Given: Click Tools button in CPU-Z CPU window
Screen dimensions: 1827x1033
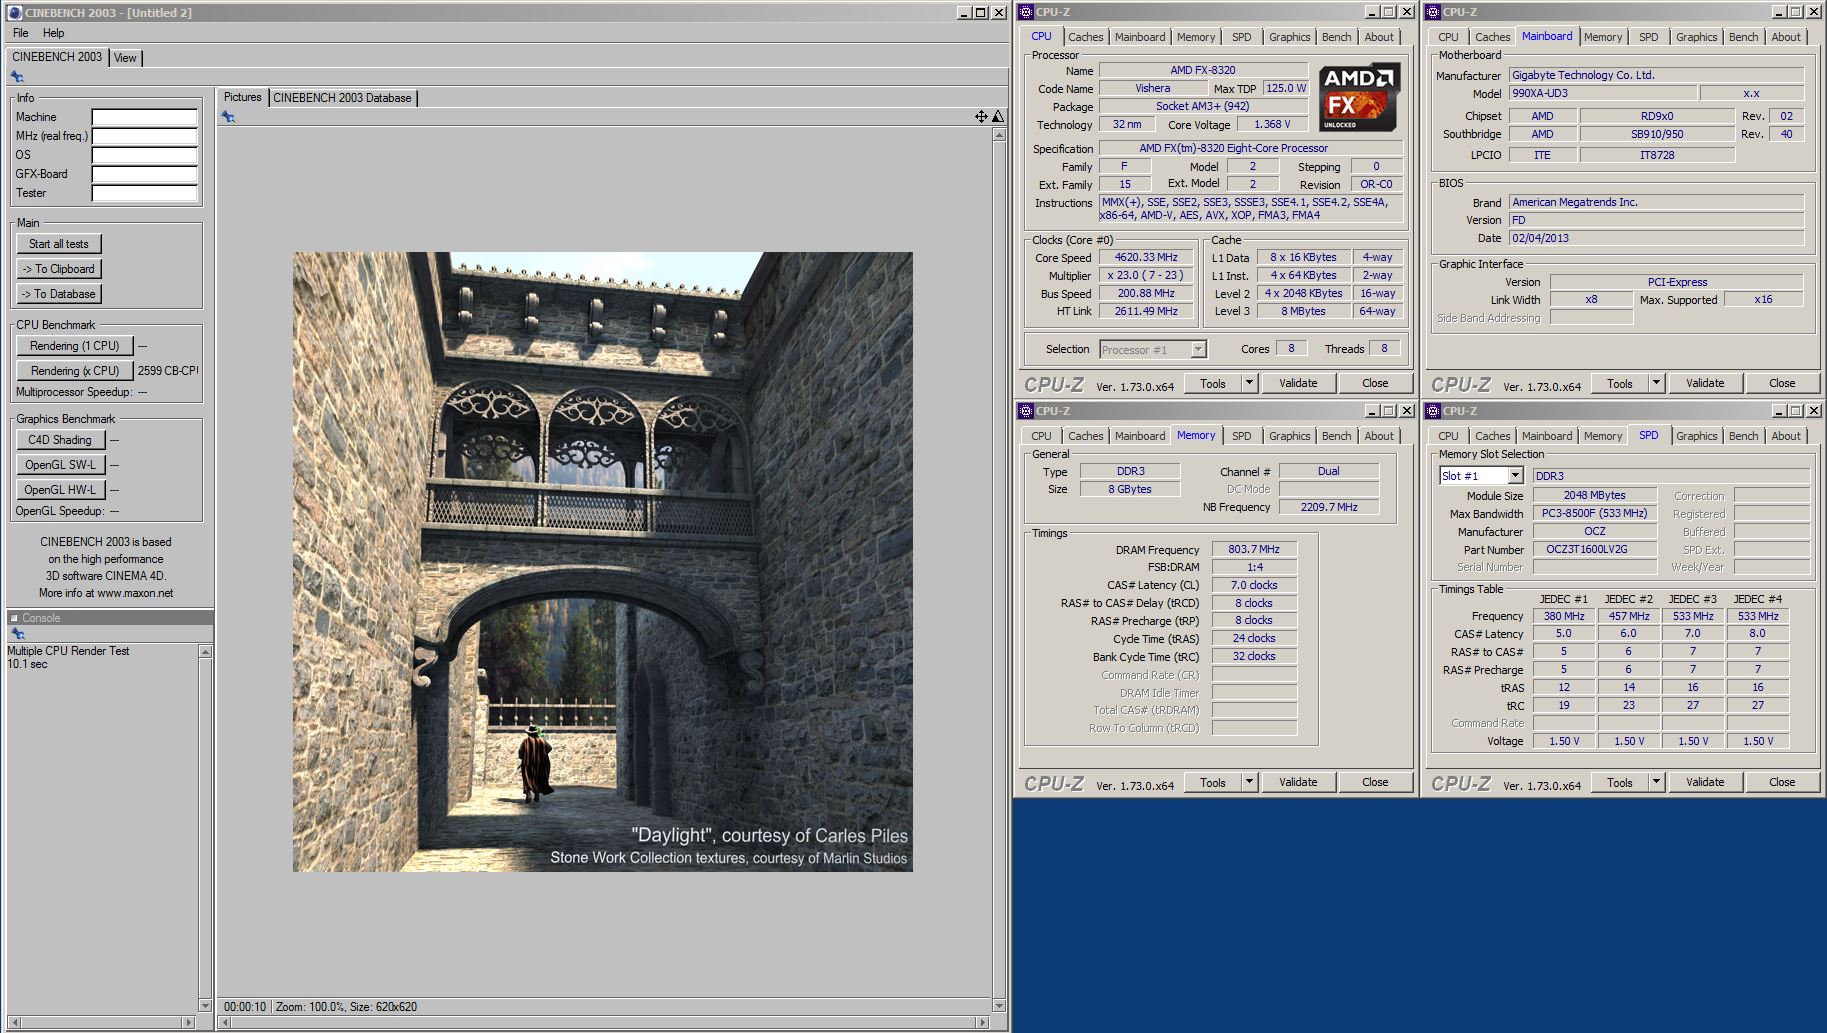Looking at the screenshot, I should click(1213, 383).
